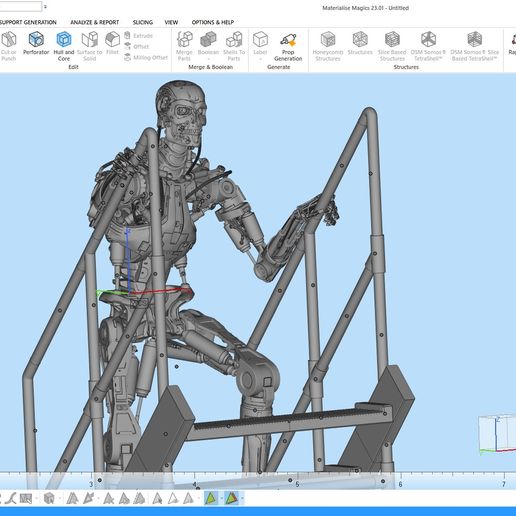Click ruler mark 7 on the bottom ruler
This screenshot has height=516, width=516.
click(504, 484)
